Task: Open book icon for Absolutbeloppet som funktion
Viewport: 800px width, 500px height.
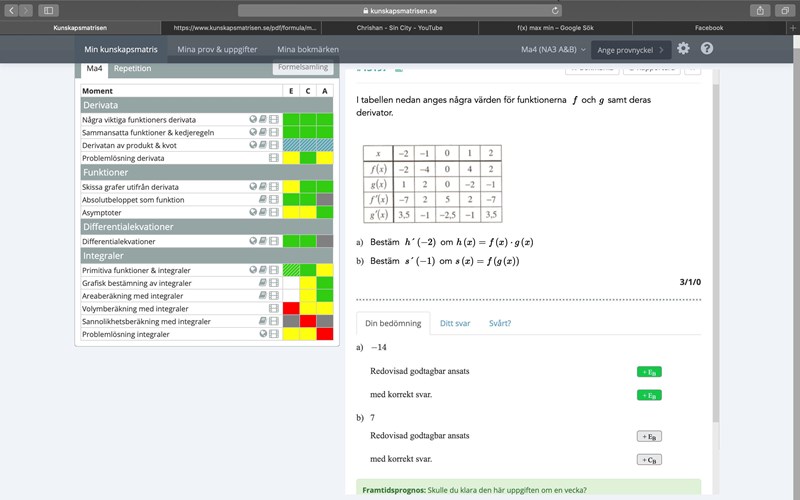Action: coord(263,199)
